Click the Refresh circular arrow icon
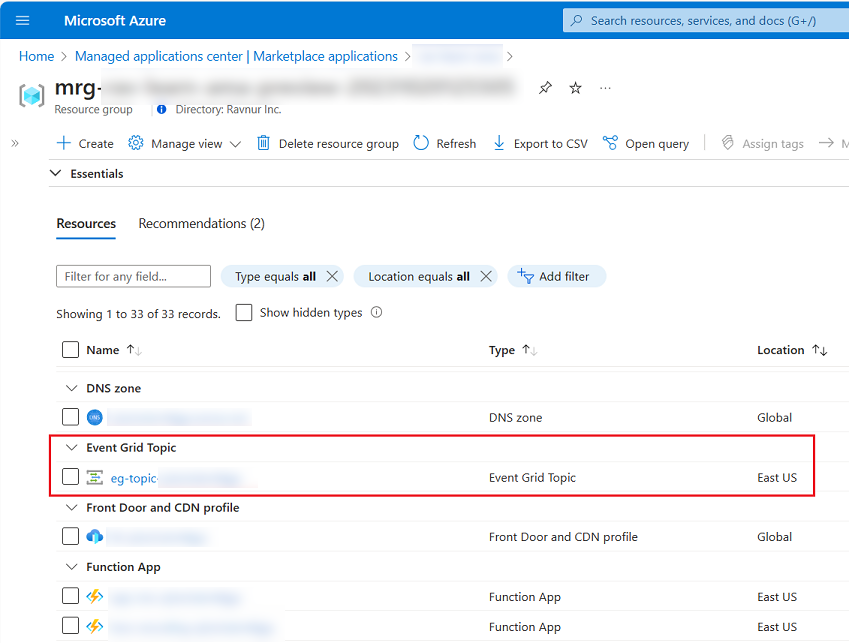This screenshot has height=643, width=849. click(421, 143)
